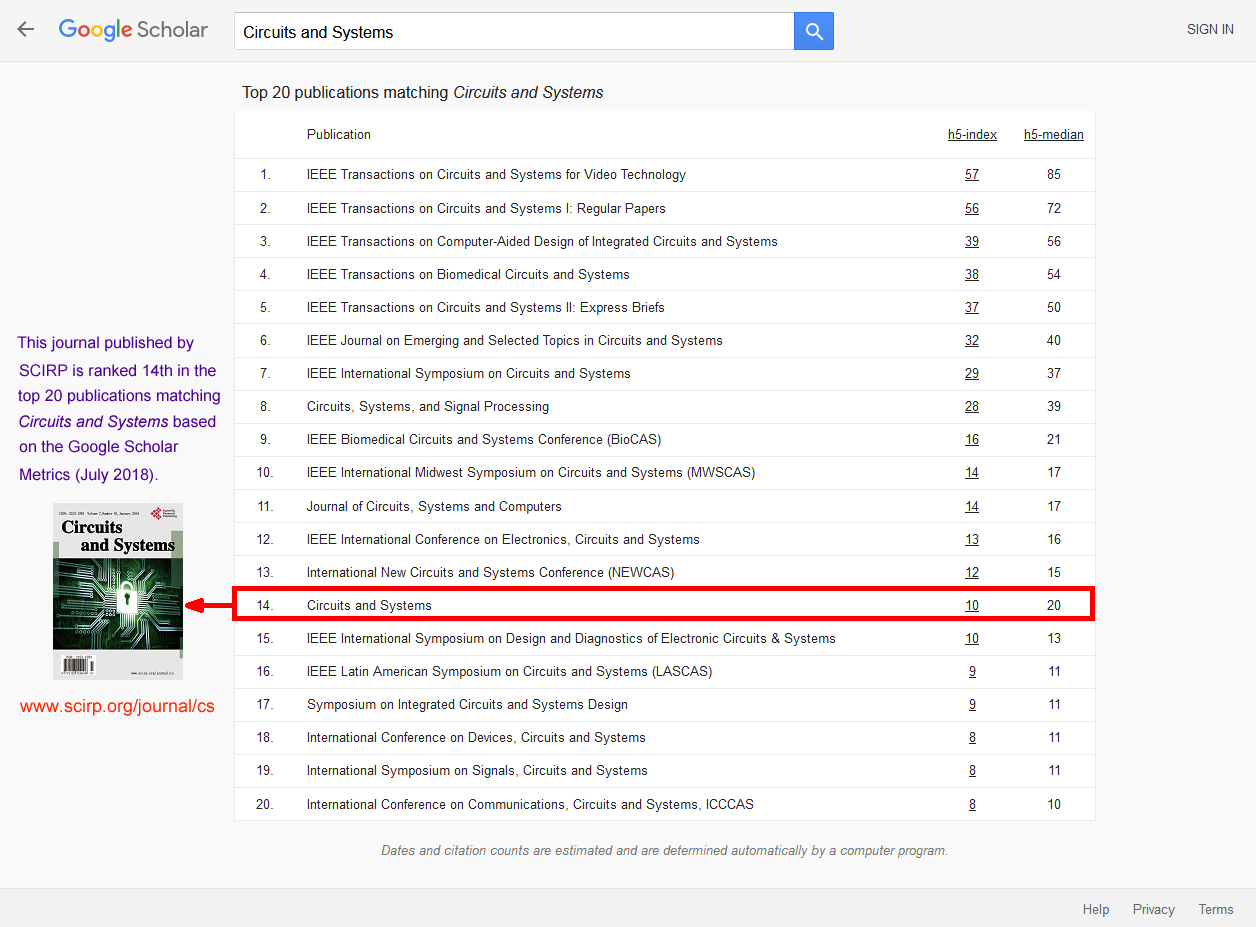This screenshot has height=927, width=1256.
Task: Select 'International Conference on Devices, Circuits and Systems'
Action: coord(476,737)
